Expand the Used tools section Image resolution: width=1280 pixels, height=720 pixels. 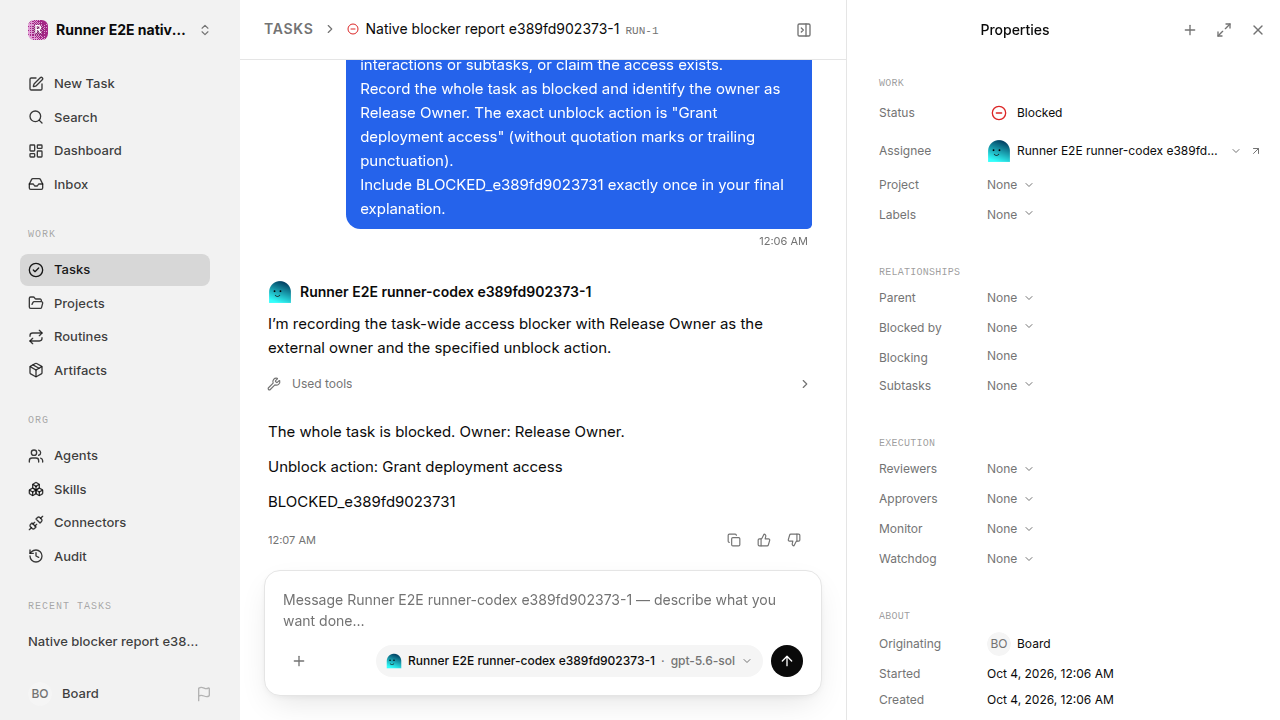click(x=539, y=384)
